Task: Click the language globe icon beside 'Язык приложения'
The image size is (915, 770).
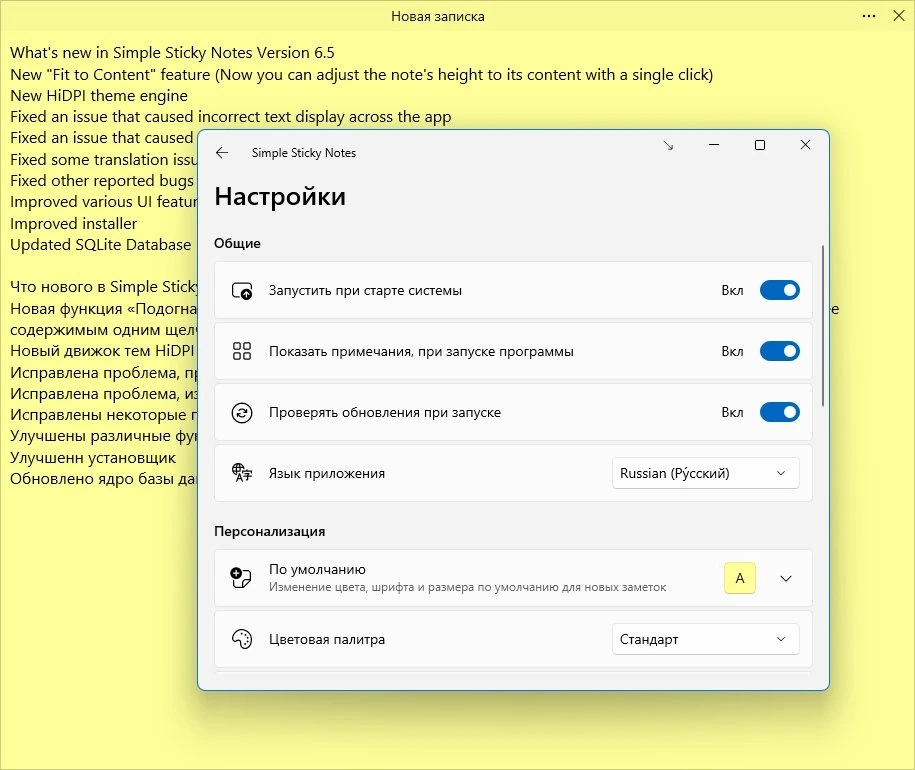Action: (x=242, y=473)
